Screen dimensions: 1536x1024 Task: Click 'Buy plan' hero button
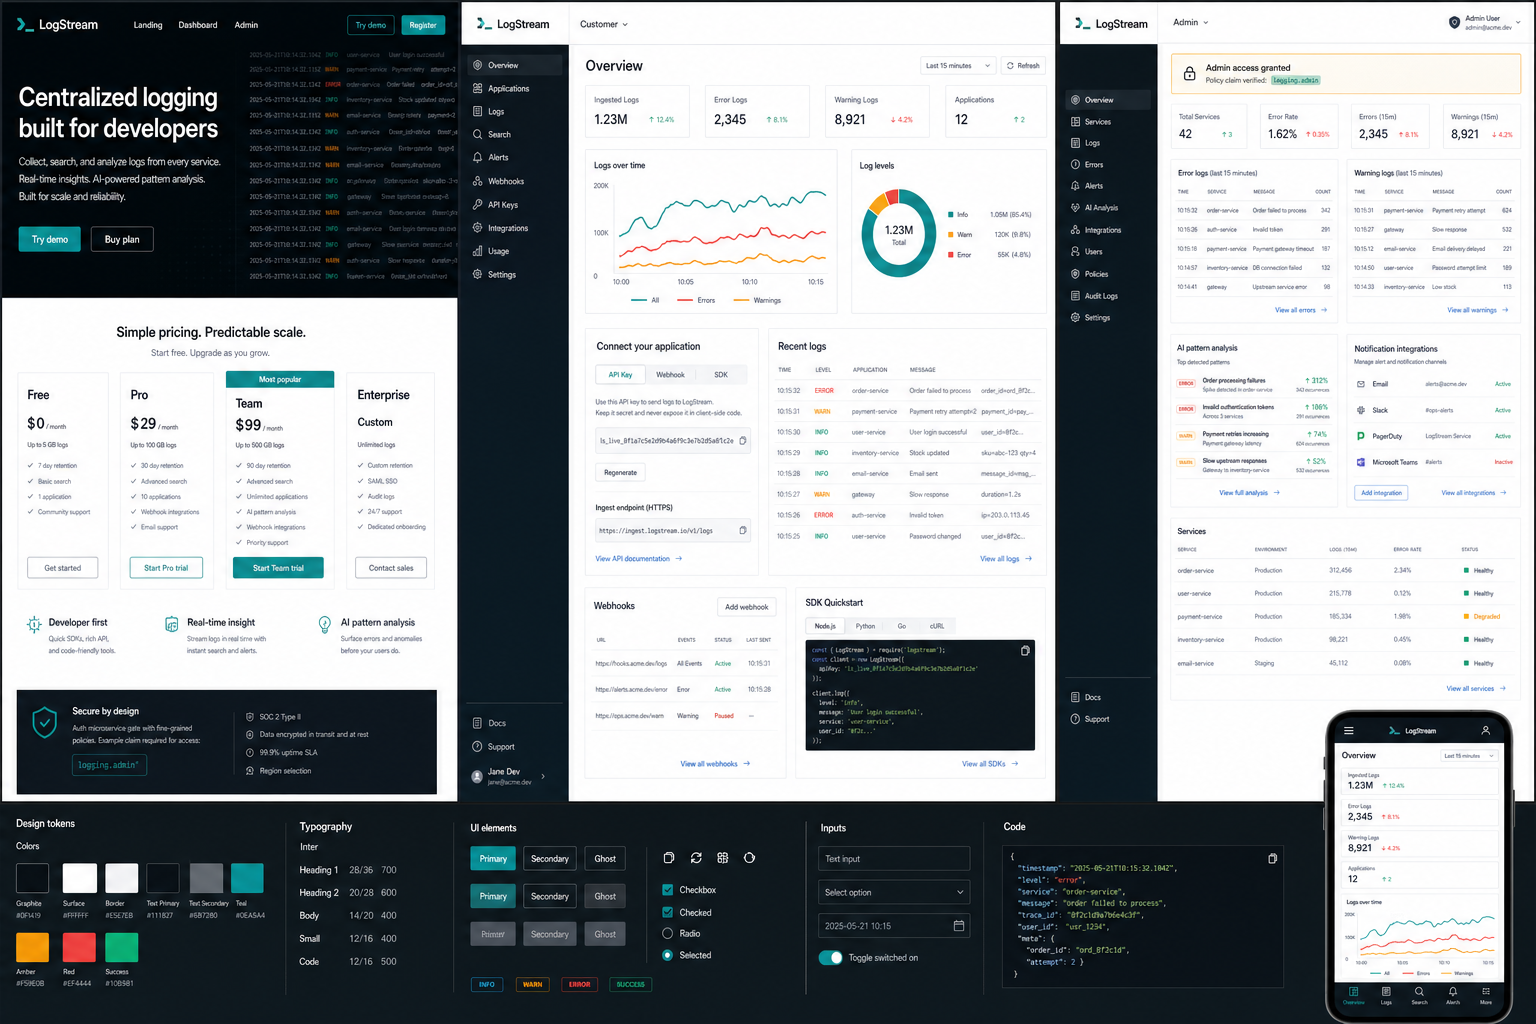coord(122,239)
